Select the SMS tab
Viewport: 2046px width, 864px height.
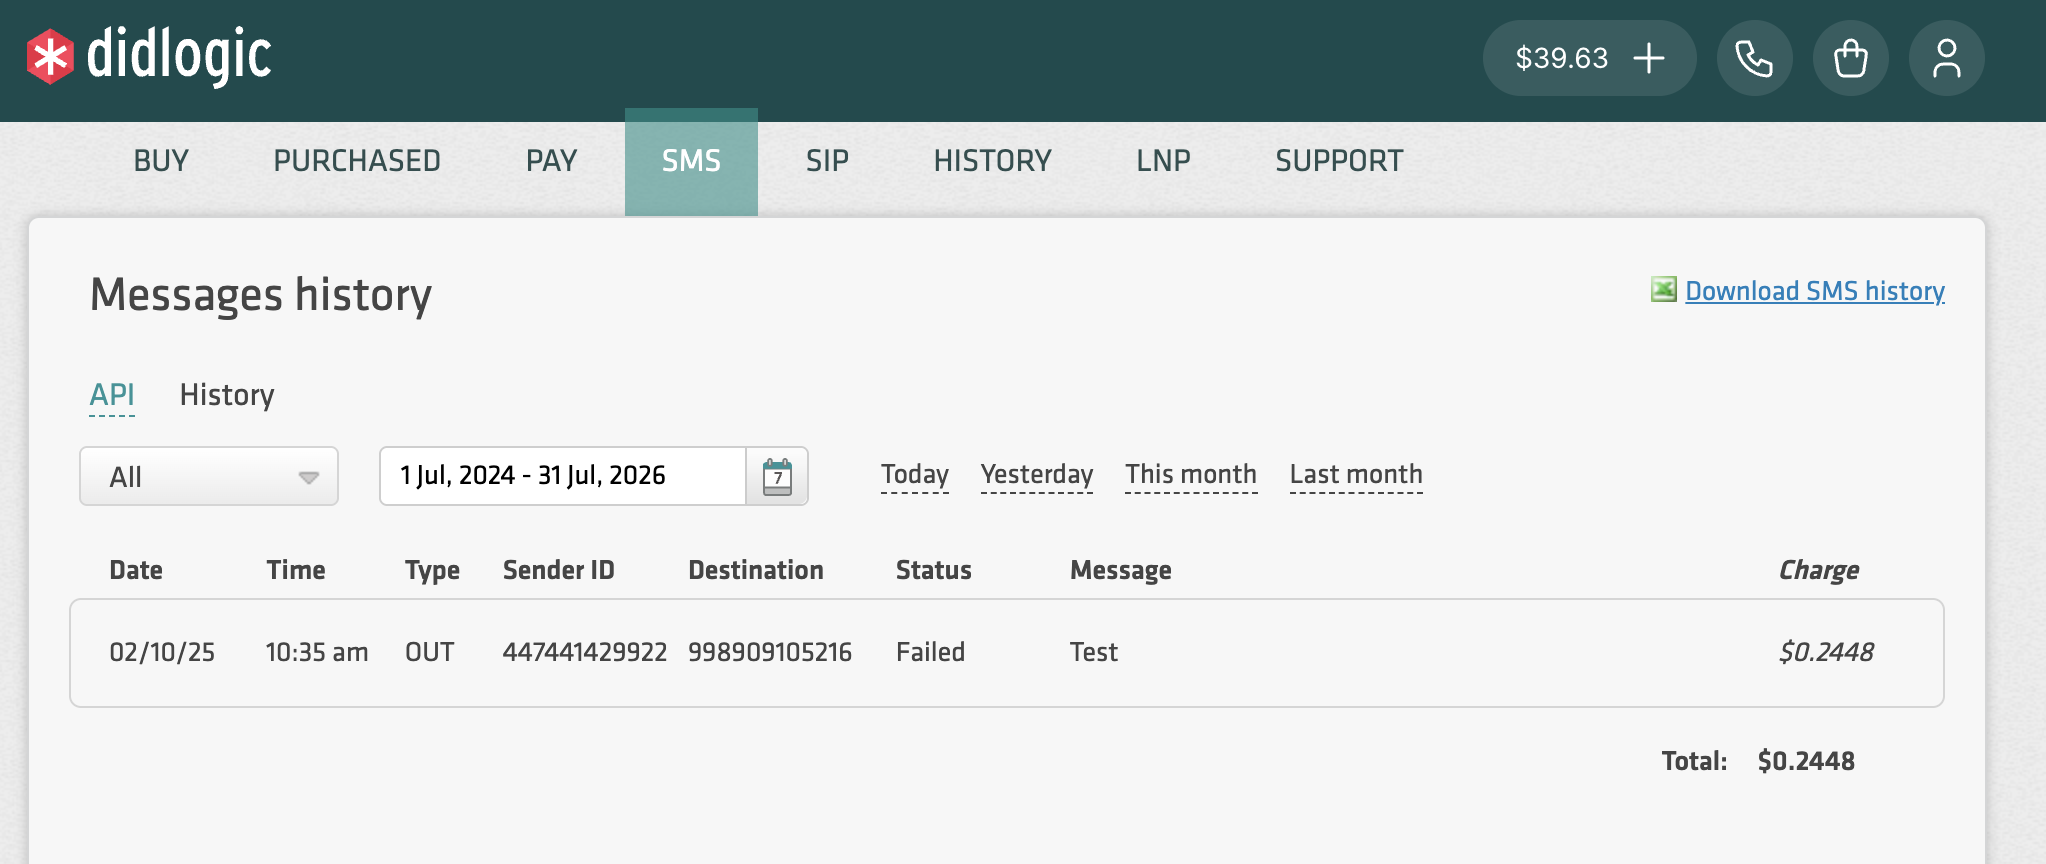[x=691, y=161]
